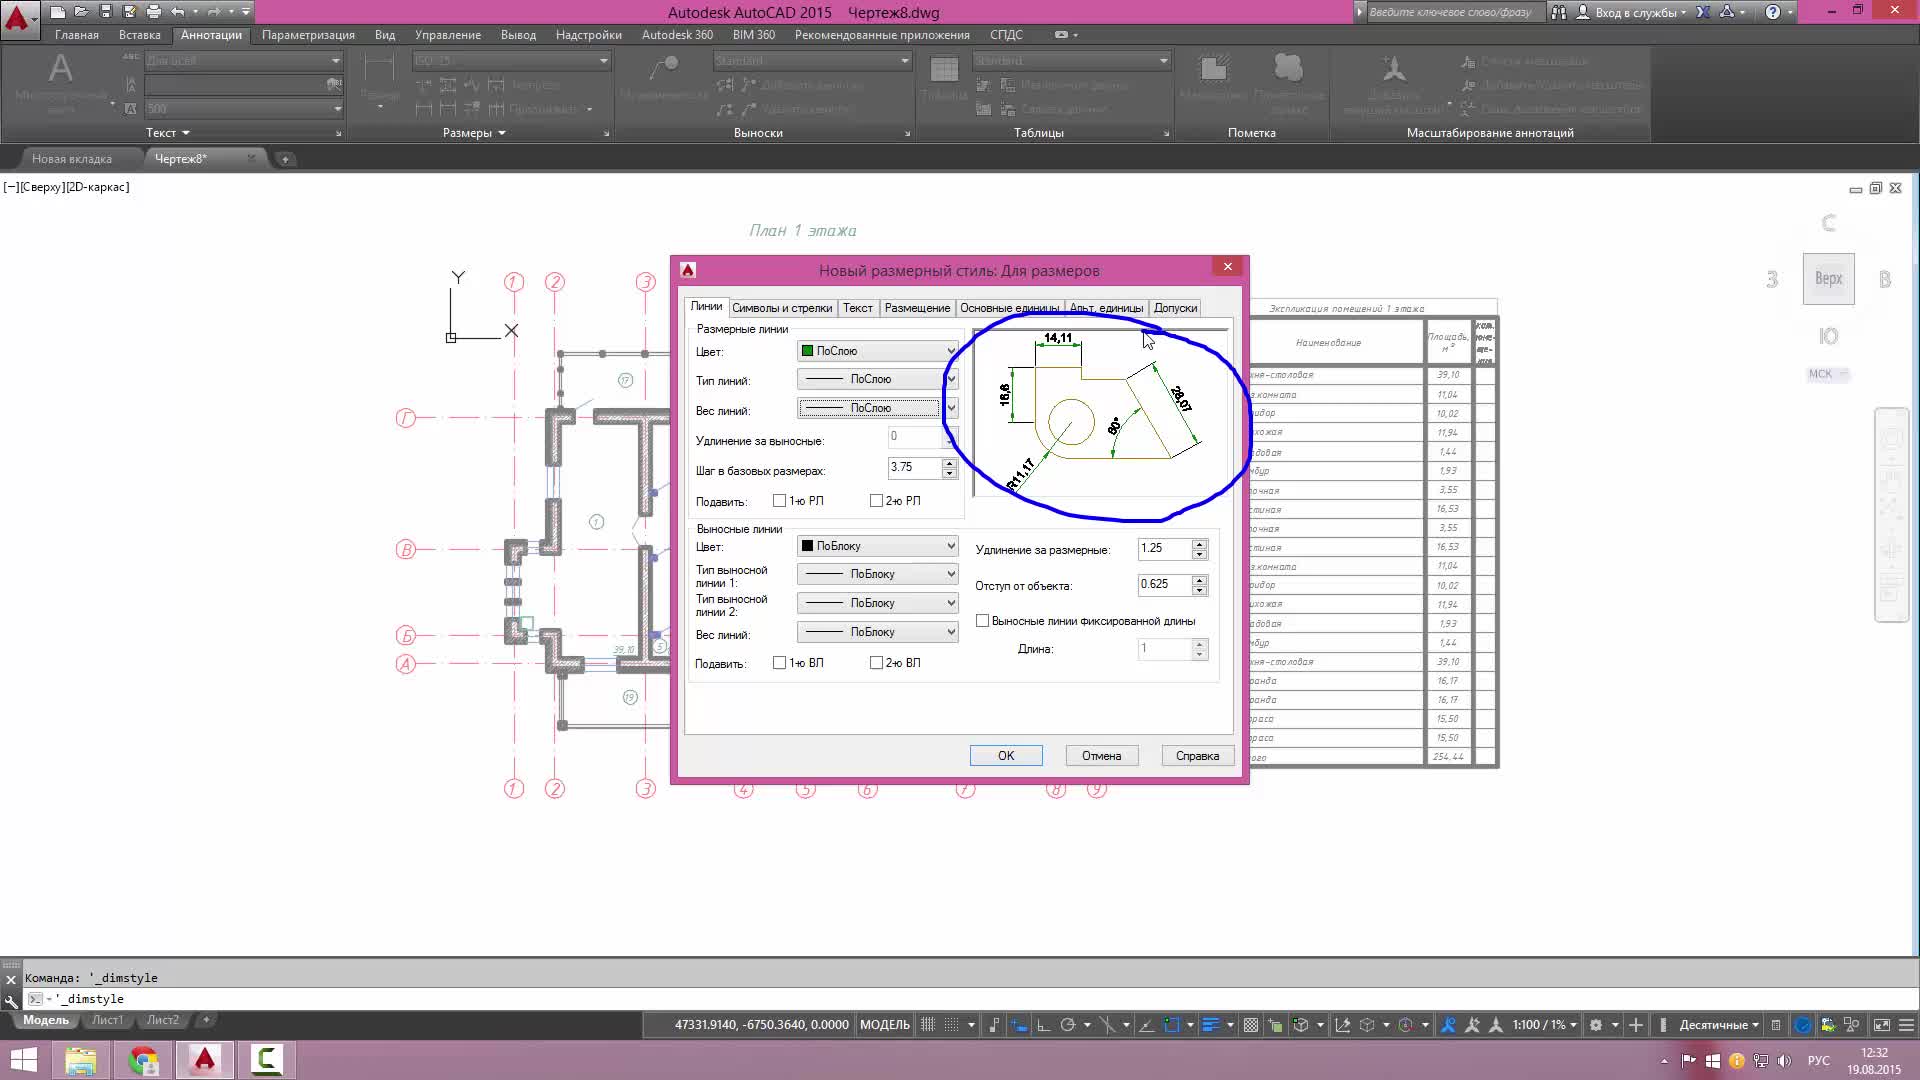Click the Help question mark icon
The width and height of the screenshot is (1920, 1080).
pyautogui.click(x=1772, y=12)
